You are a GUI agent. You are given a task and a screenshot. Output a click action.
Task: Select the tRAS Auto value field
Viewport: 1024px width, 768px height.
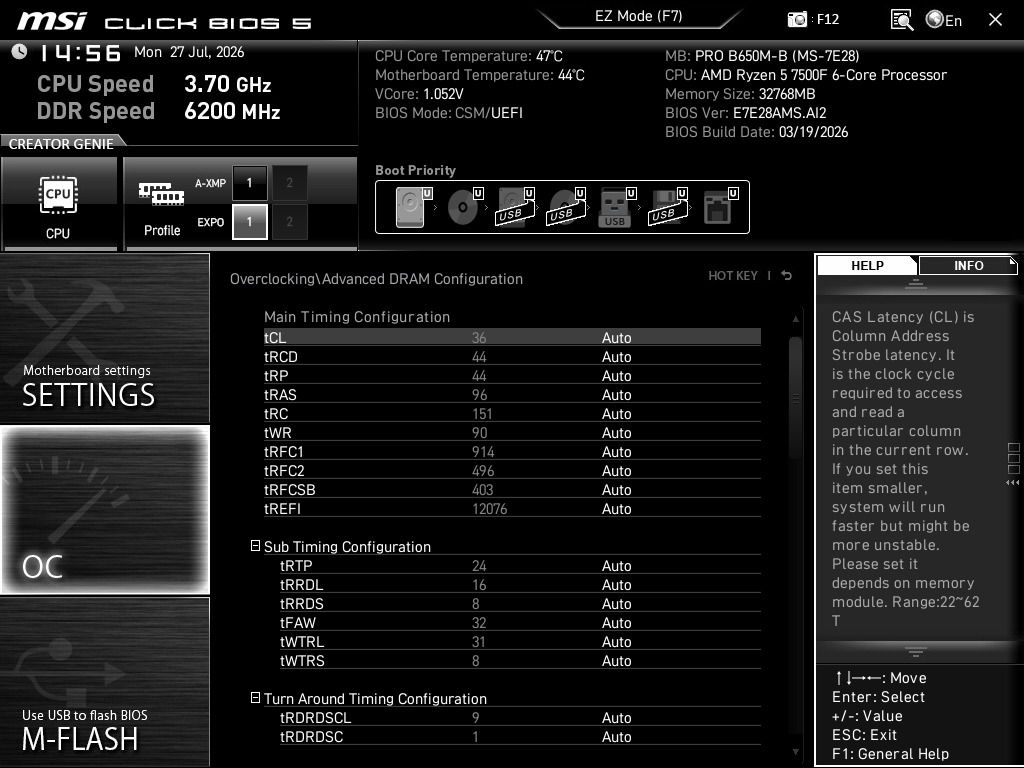616,394
